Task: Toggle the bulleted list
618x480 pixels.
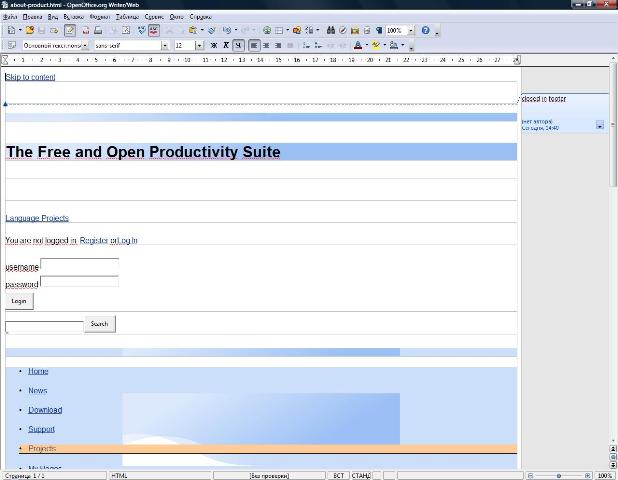Action: pyautogui.click(x=318, y=46)
